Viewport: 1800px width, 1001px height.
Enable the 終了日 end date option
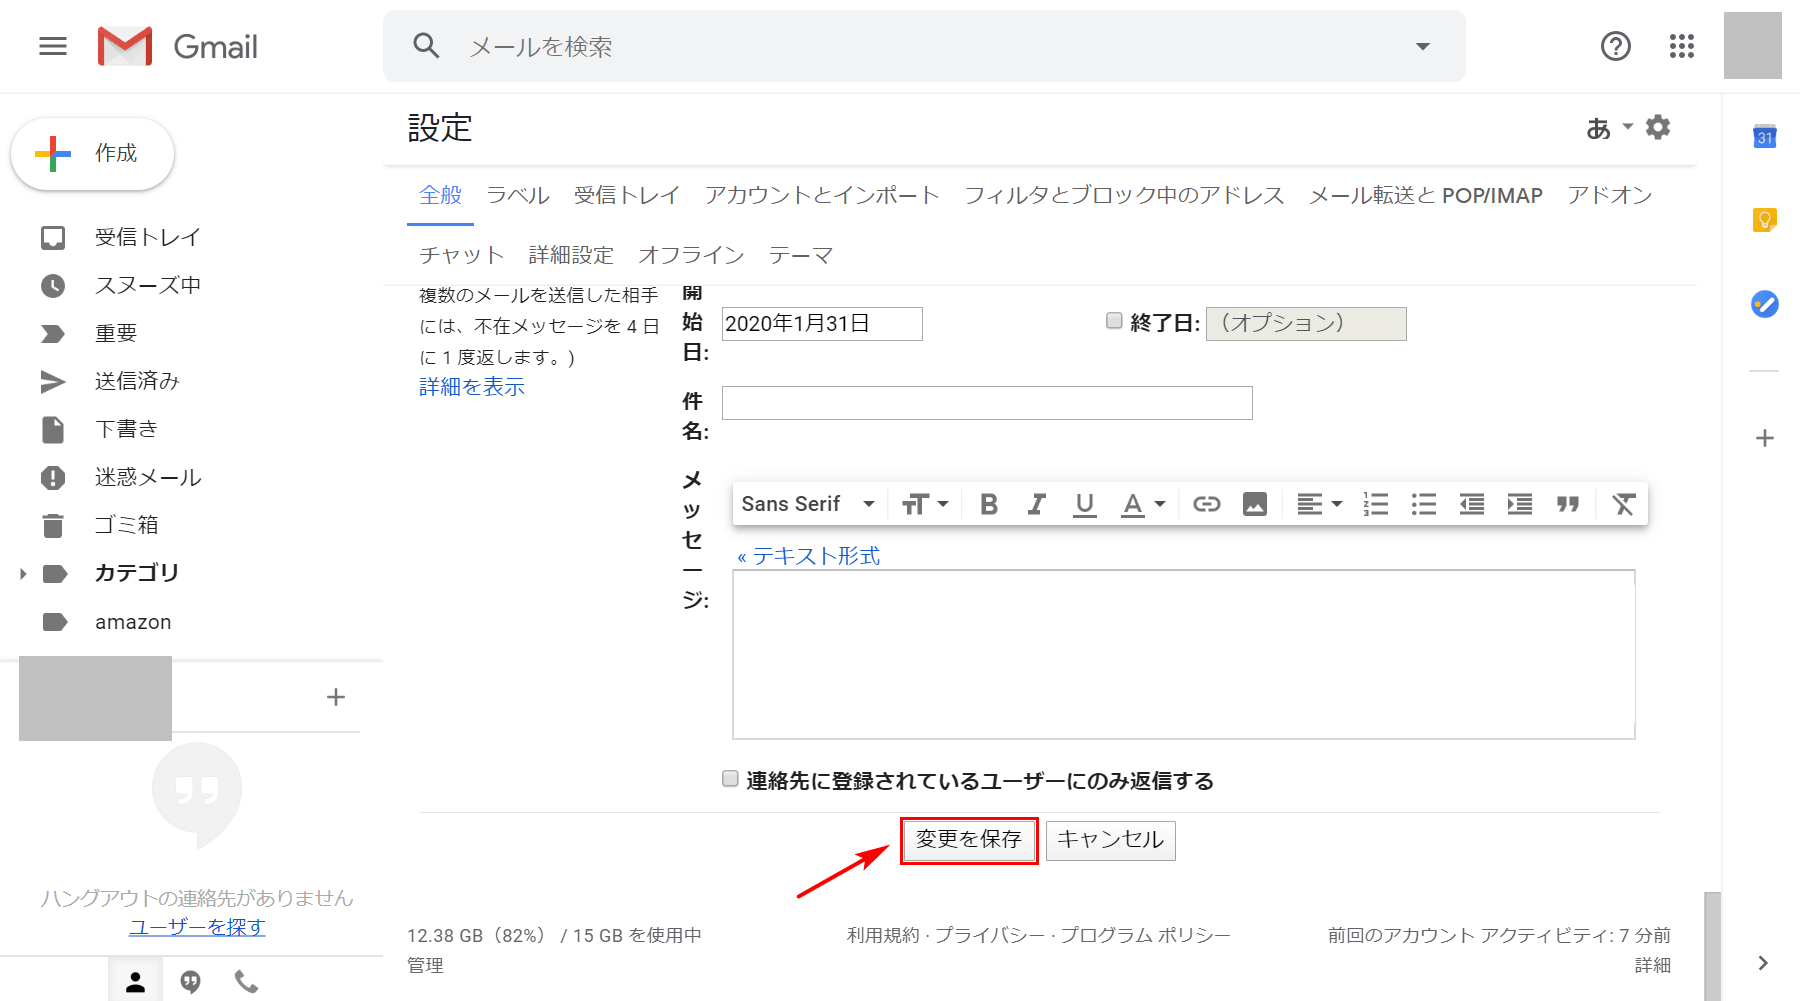pyautogui.click(x=1113, y=320)
